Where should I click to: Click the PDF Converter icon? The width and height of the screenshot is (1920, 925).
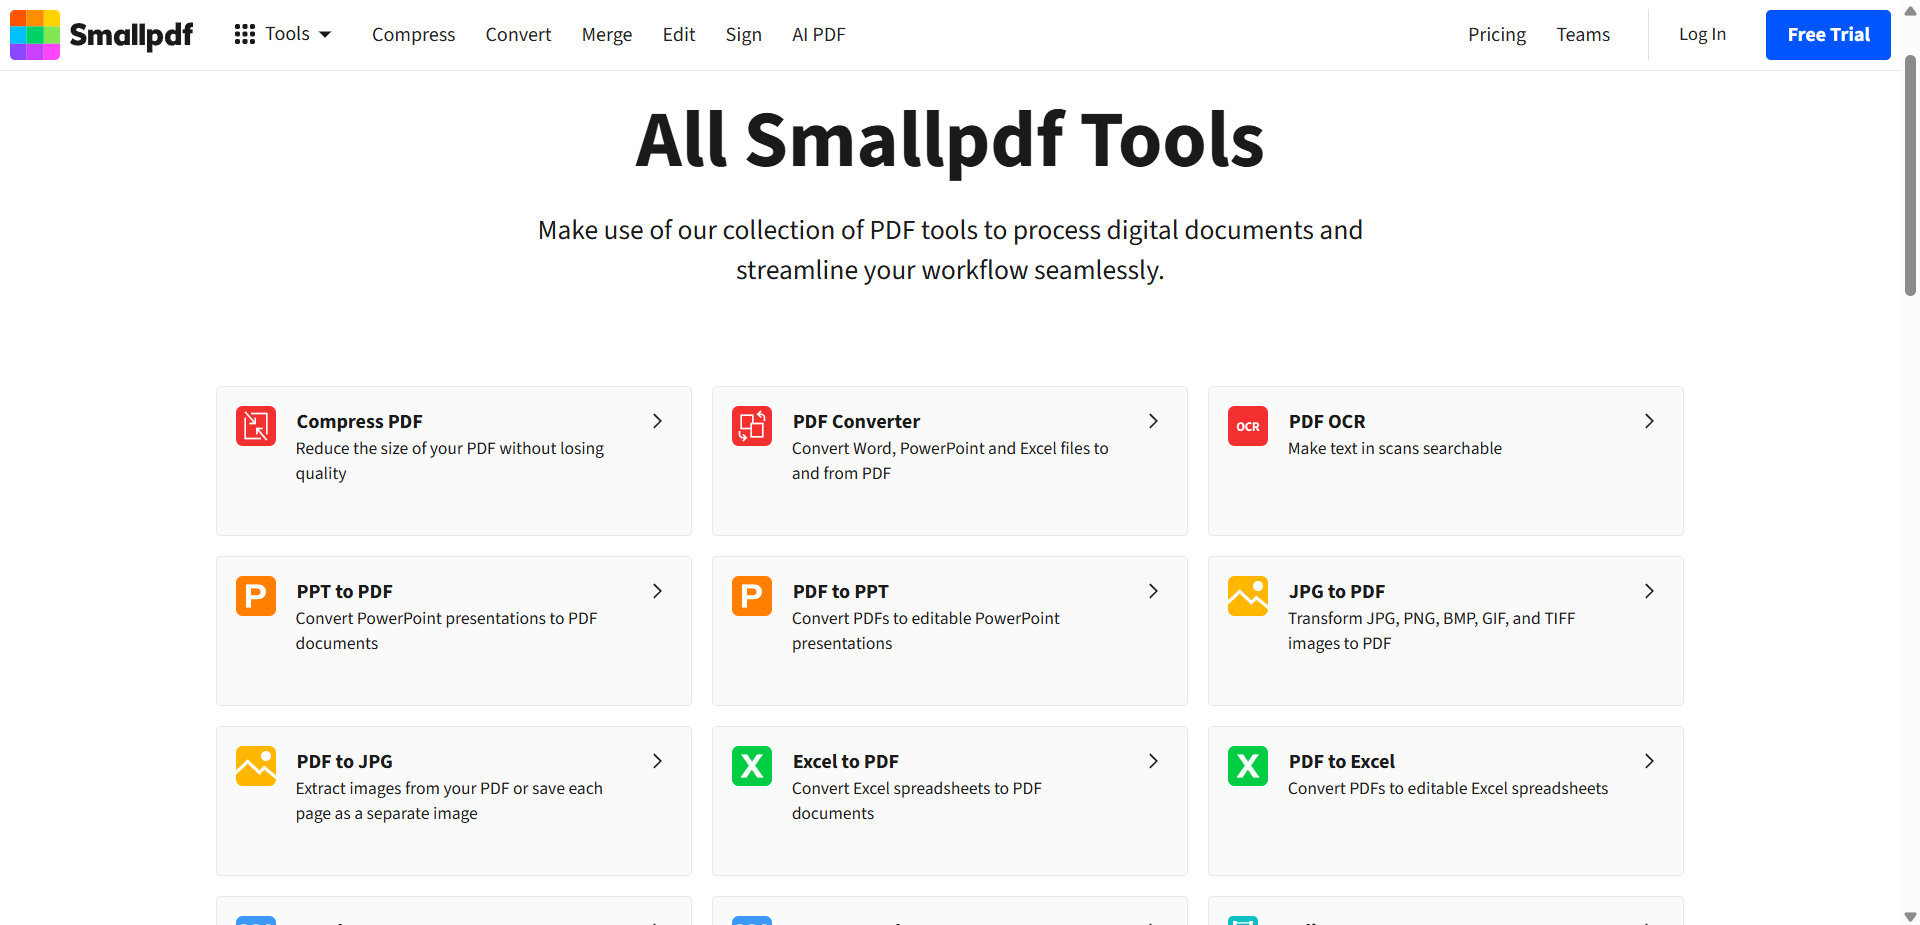752,426
